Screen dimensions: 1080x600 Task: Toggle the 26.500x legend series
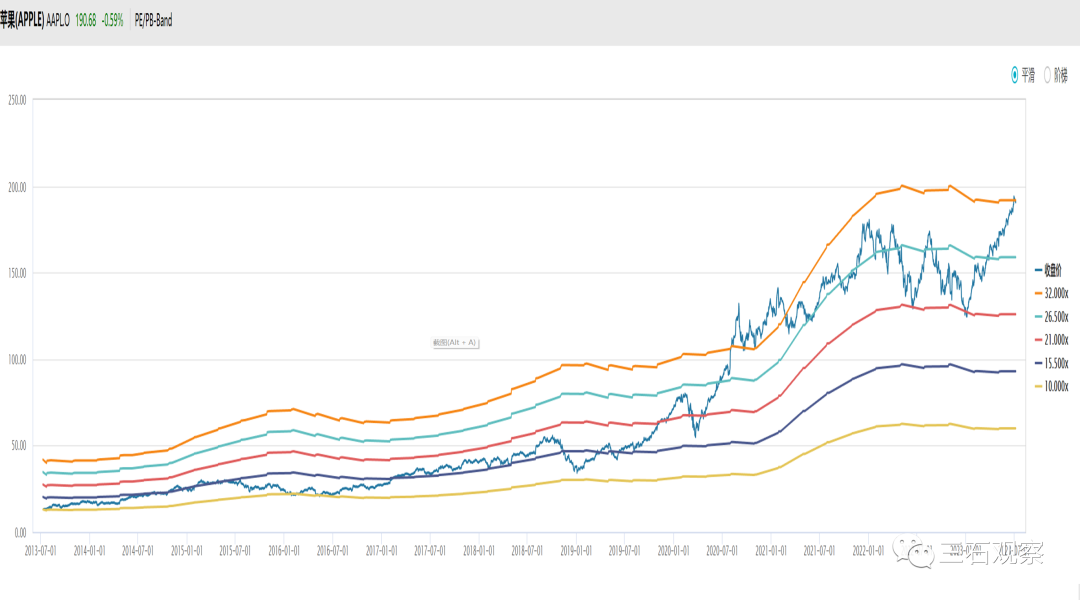click(1051, 317)
